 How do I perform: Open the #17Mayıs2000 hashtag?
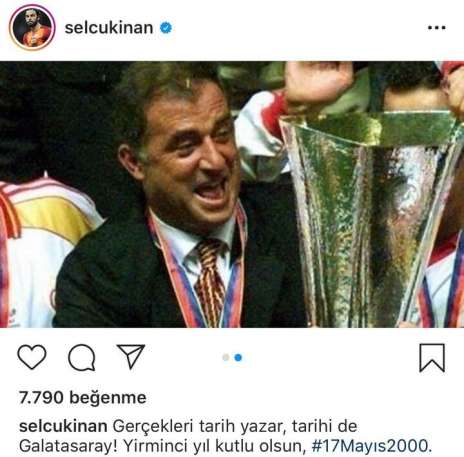(x=371, y=445)
